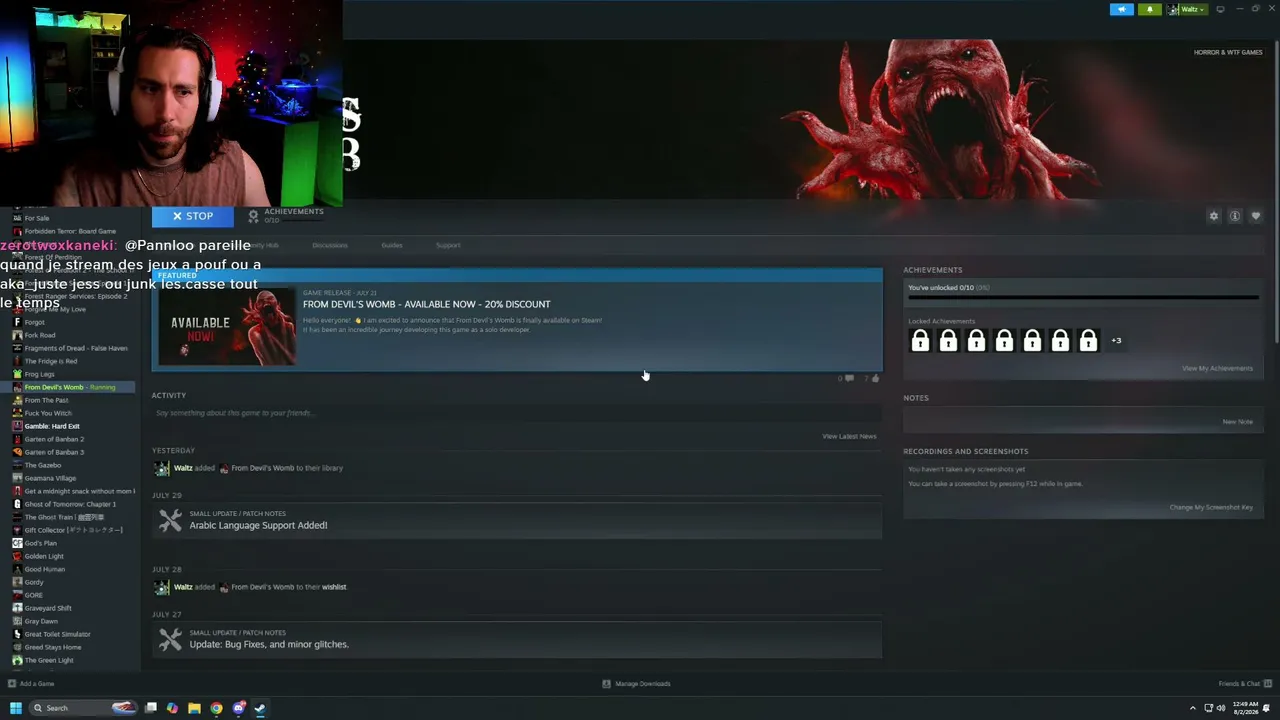Click the first locked achievement padlock
Image resolution: width=1280 pixels, height=720 pixels.
point(920,341)
